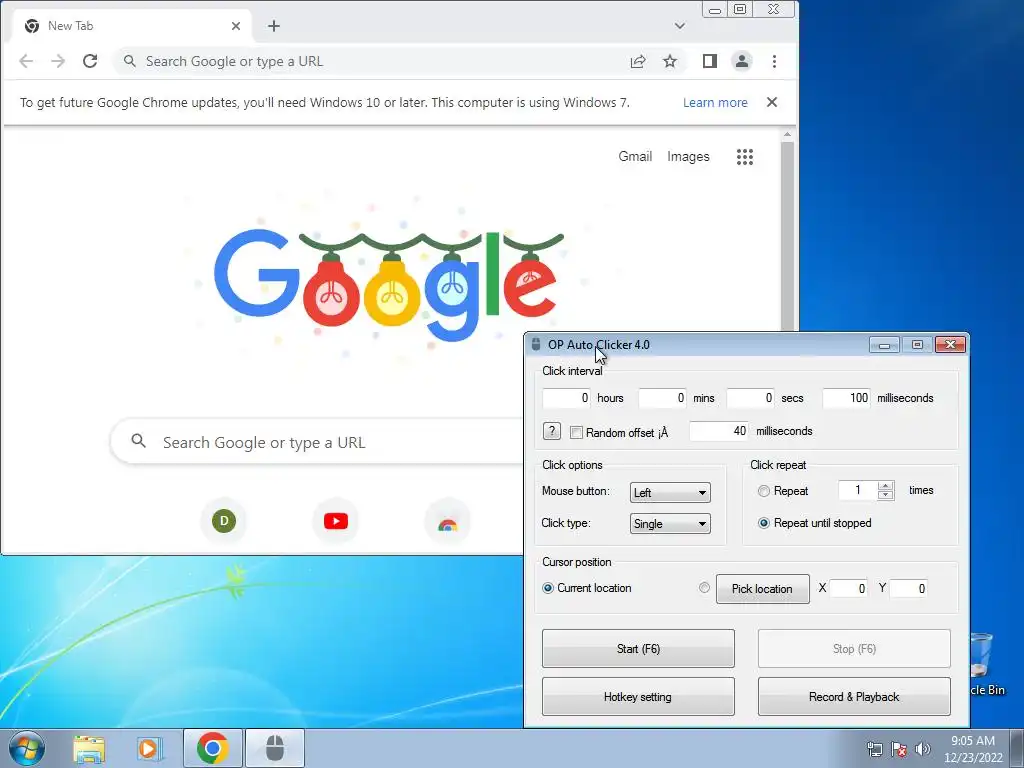Select the Pick location radio button
This screenshot has height=768, width=1024.
(704, 588)
